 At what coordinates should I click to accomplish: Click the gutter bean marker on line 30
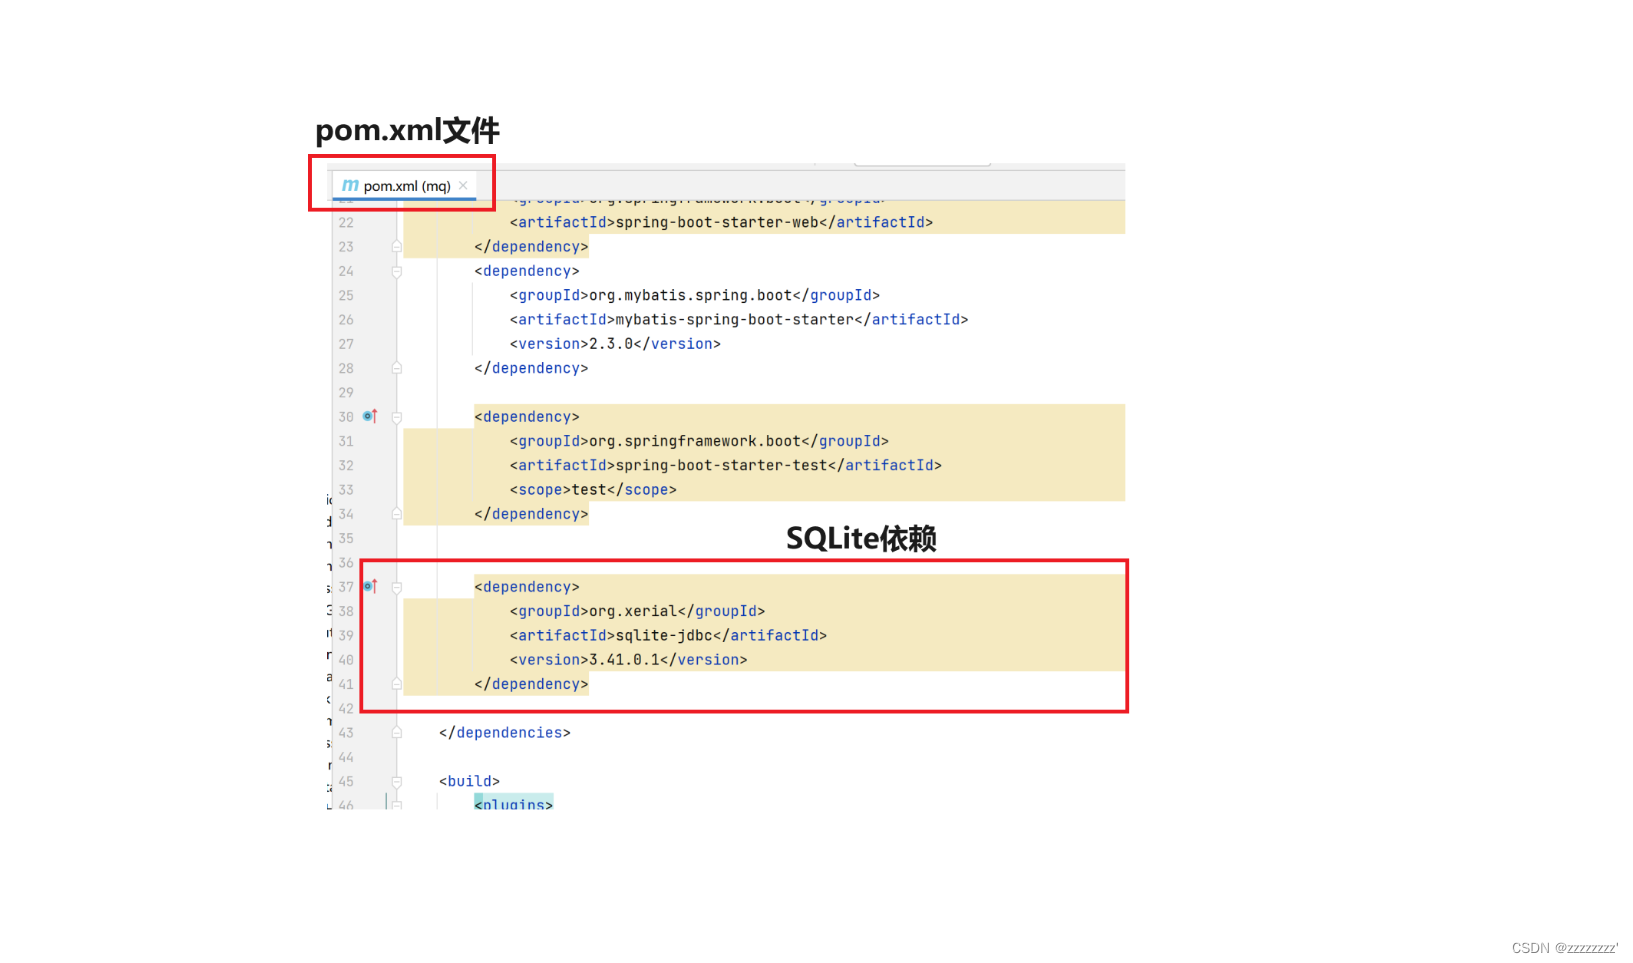tap(369, 416)
